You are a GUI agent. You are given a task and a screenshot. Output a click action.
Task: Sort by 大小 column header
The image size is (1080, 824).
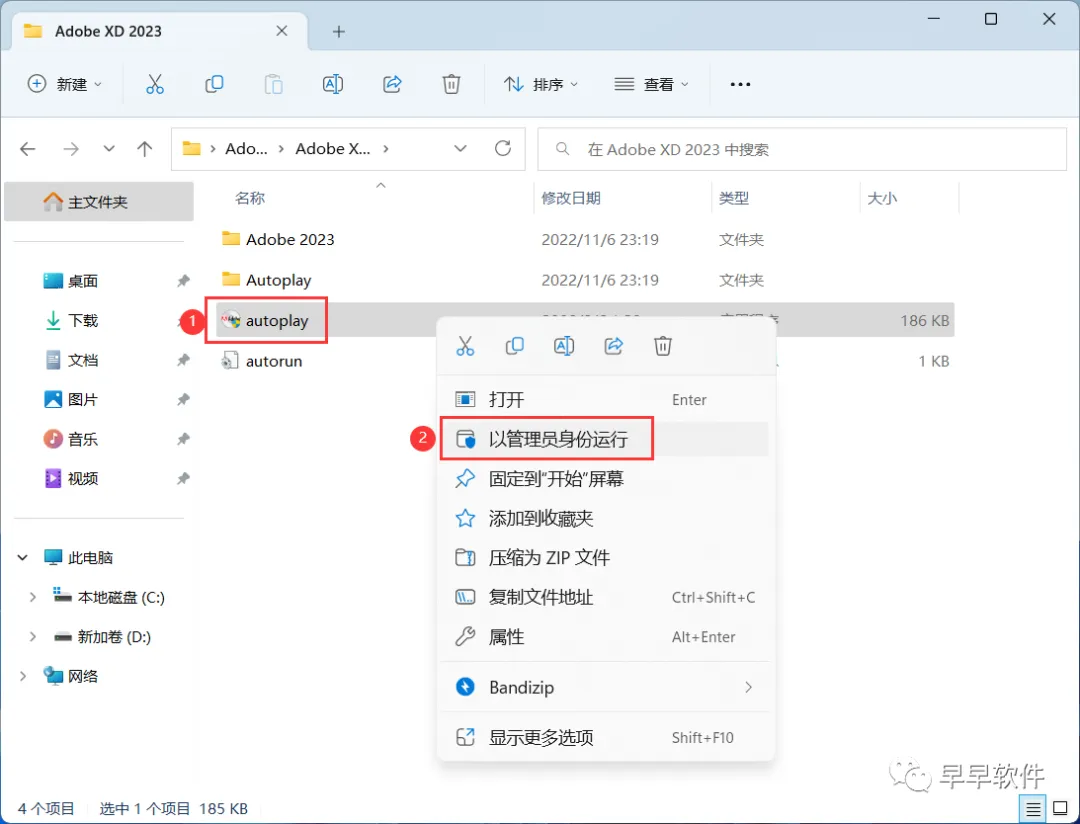tap(882, 198)
